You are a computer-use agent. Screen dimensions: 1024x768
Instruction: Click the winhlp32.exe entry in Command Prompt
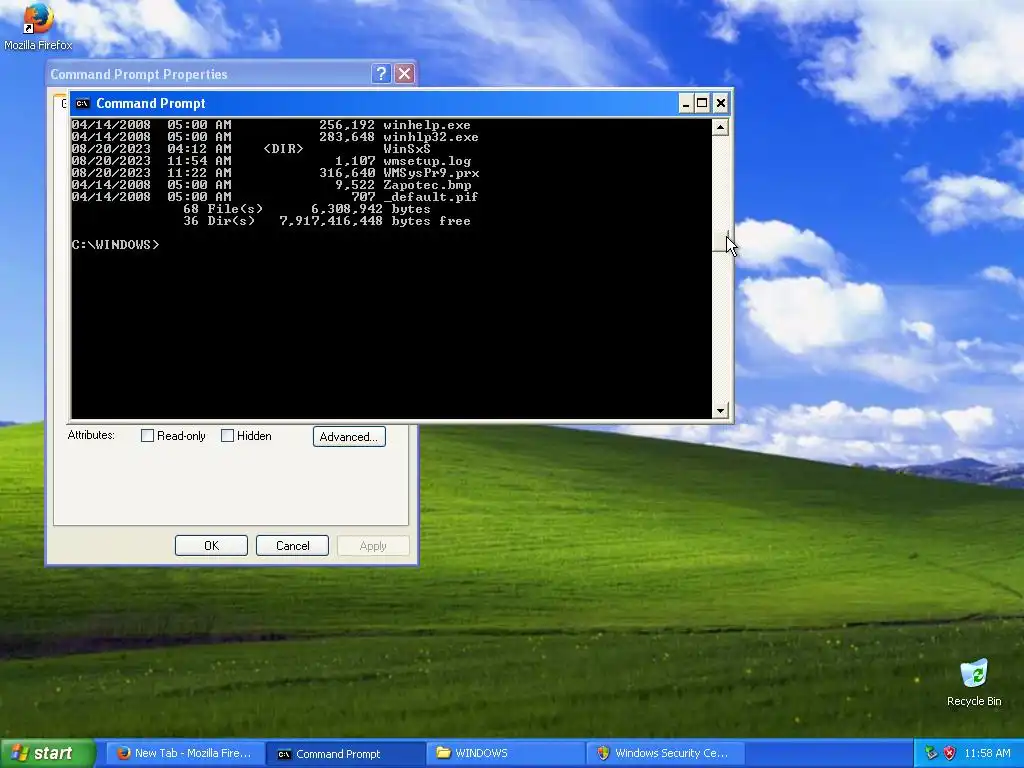click(x=275, y=137)
